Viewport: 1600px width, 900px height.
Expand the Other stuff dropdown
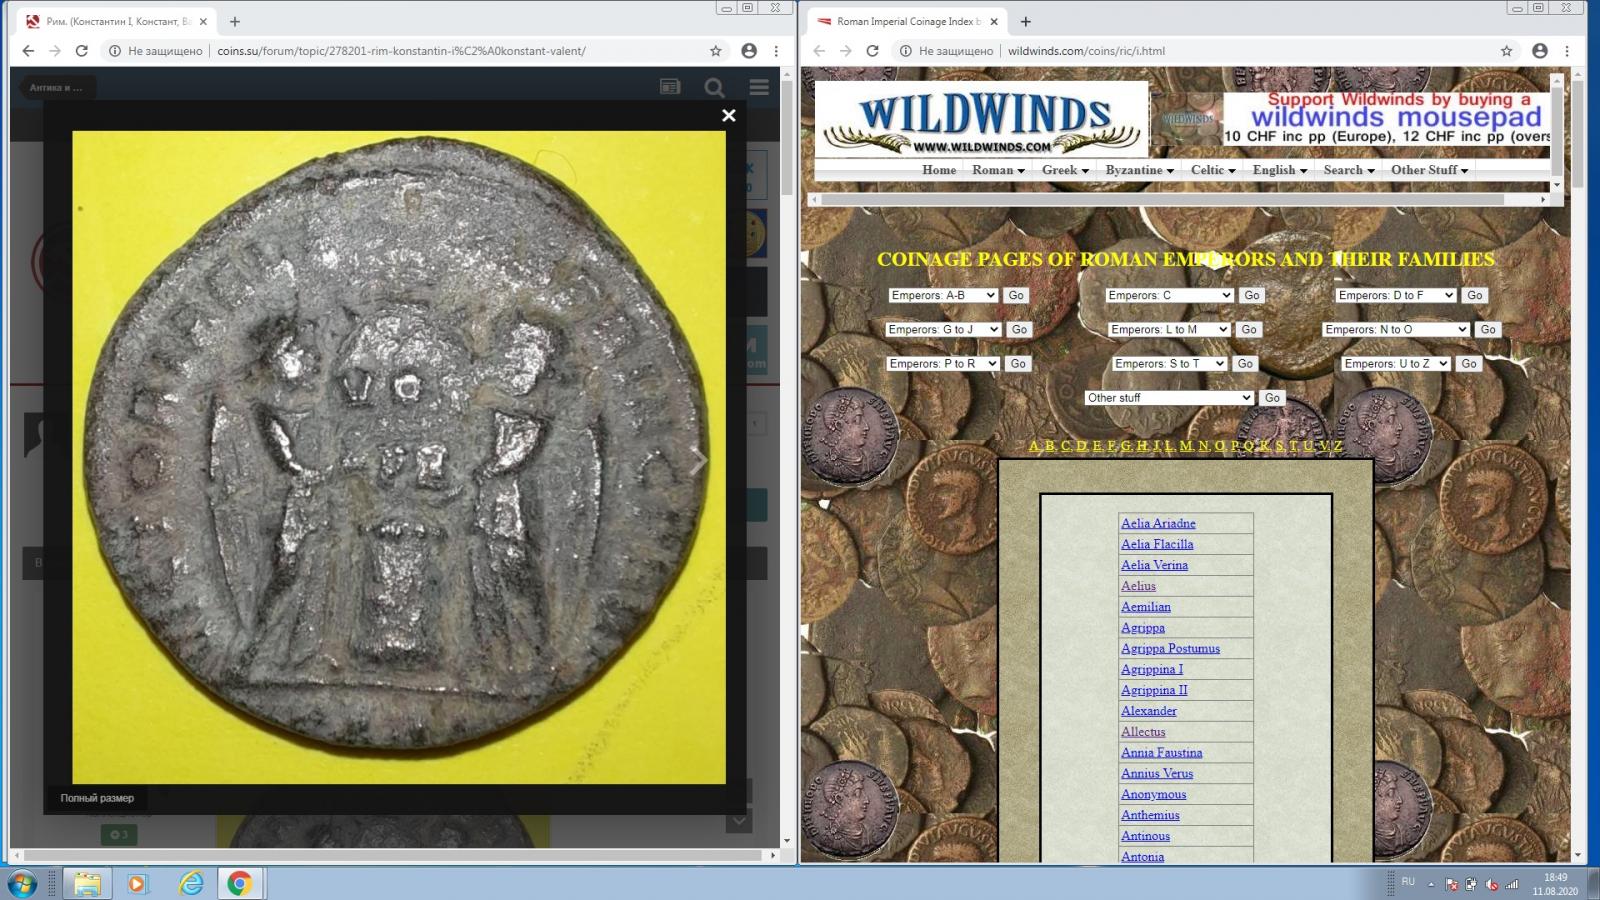tap(1169, 398)
